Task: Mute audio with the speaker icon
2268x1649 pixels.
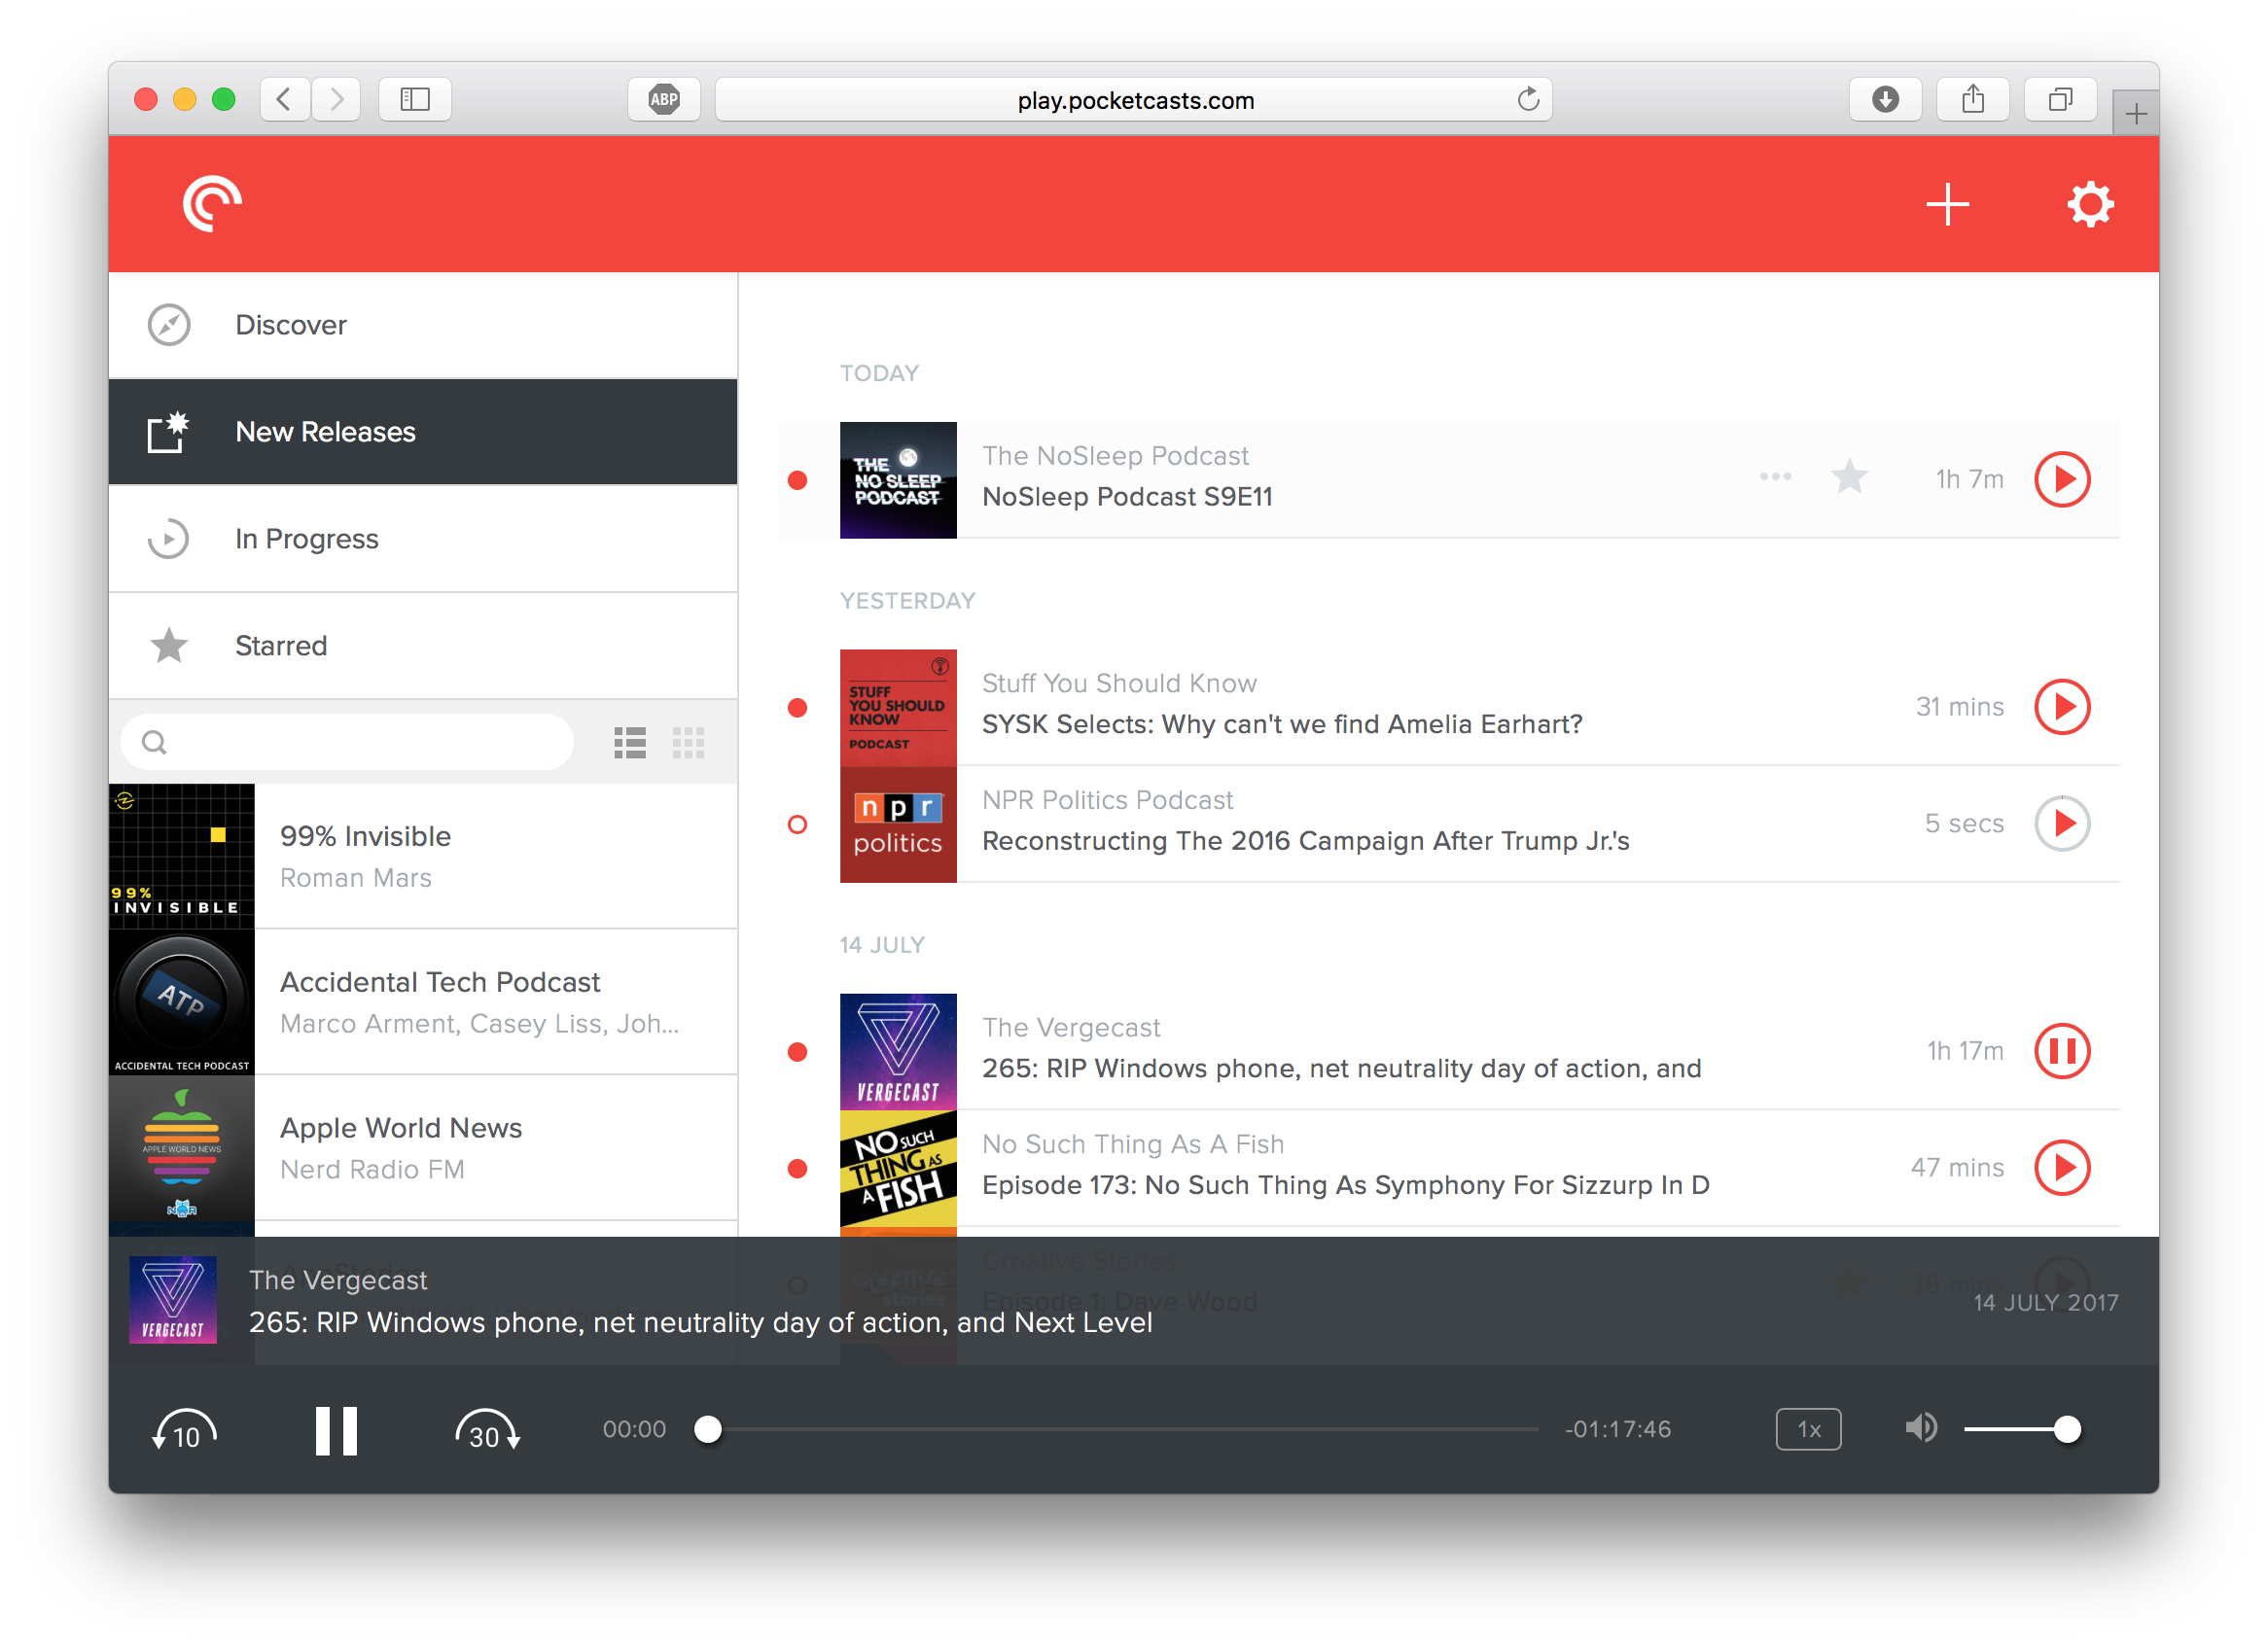Action: point(1921,1429)
